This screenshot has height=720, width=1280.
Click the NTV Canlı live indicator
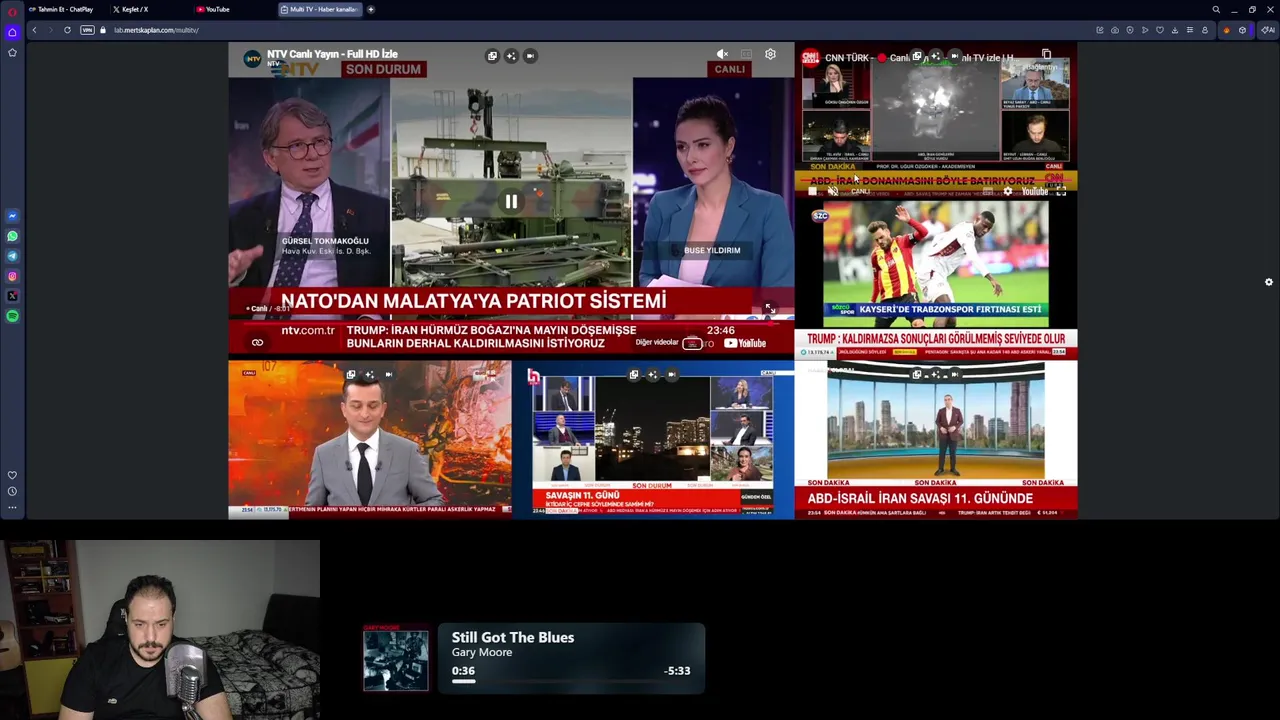pos(259,308)
